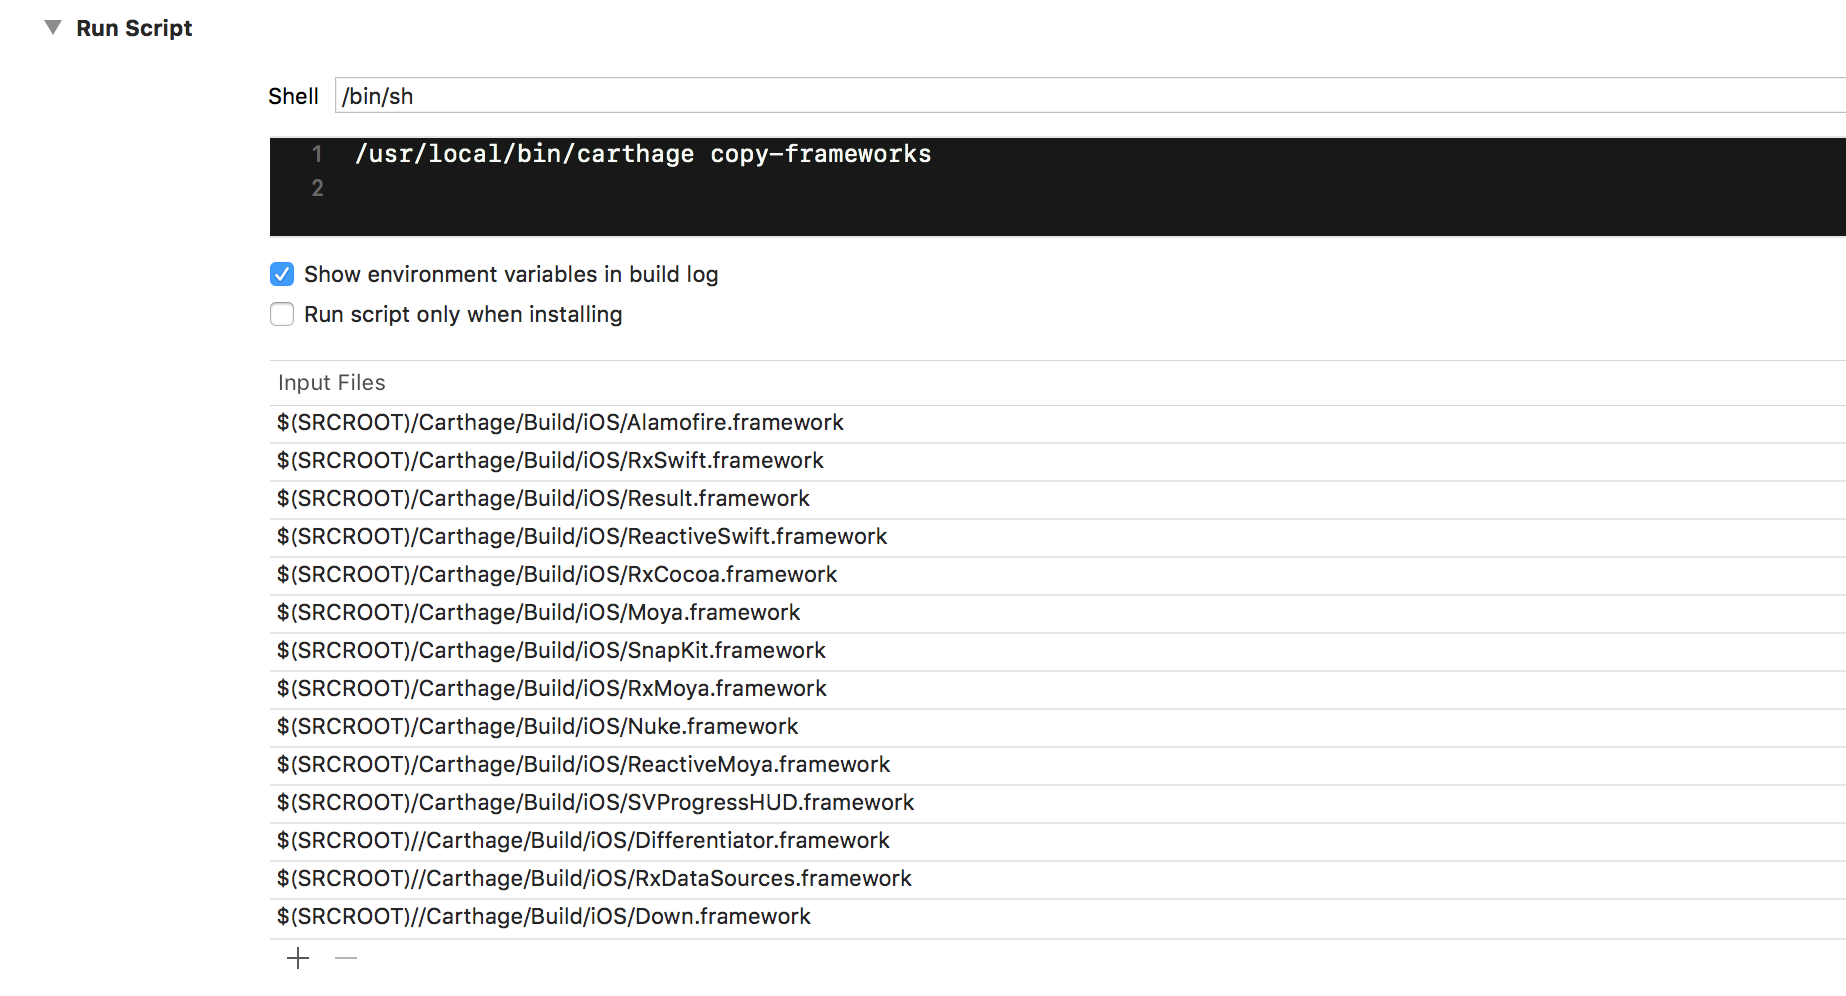Select the RxMoya.framework input file row
Image resolution: width=1846 pixels, height=996 pixels.
coord(552,689)
